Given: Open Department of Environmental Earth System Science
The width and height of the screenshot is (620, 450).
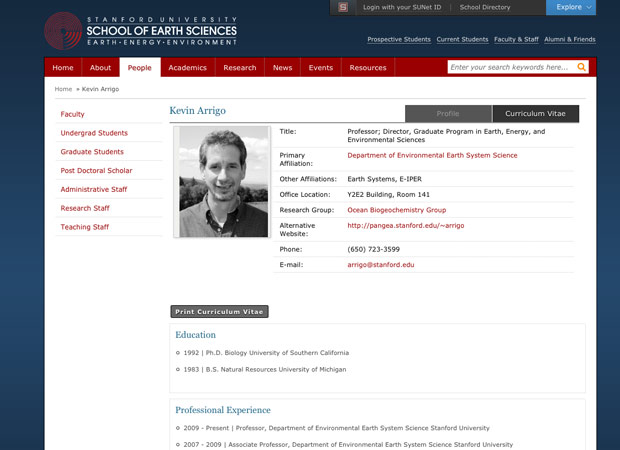Looking at the screenshot, I should 432,155.
